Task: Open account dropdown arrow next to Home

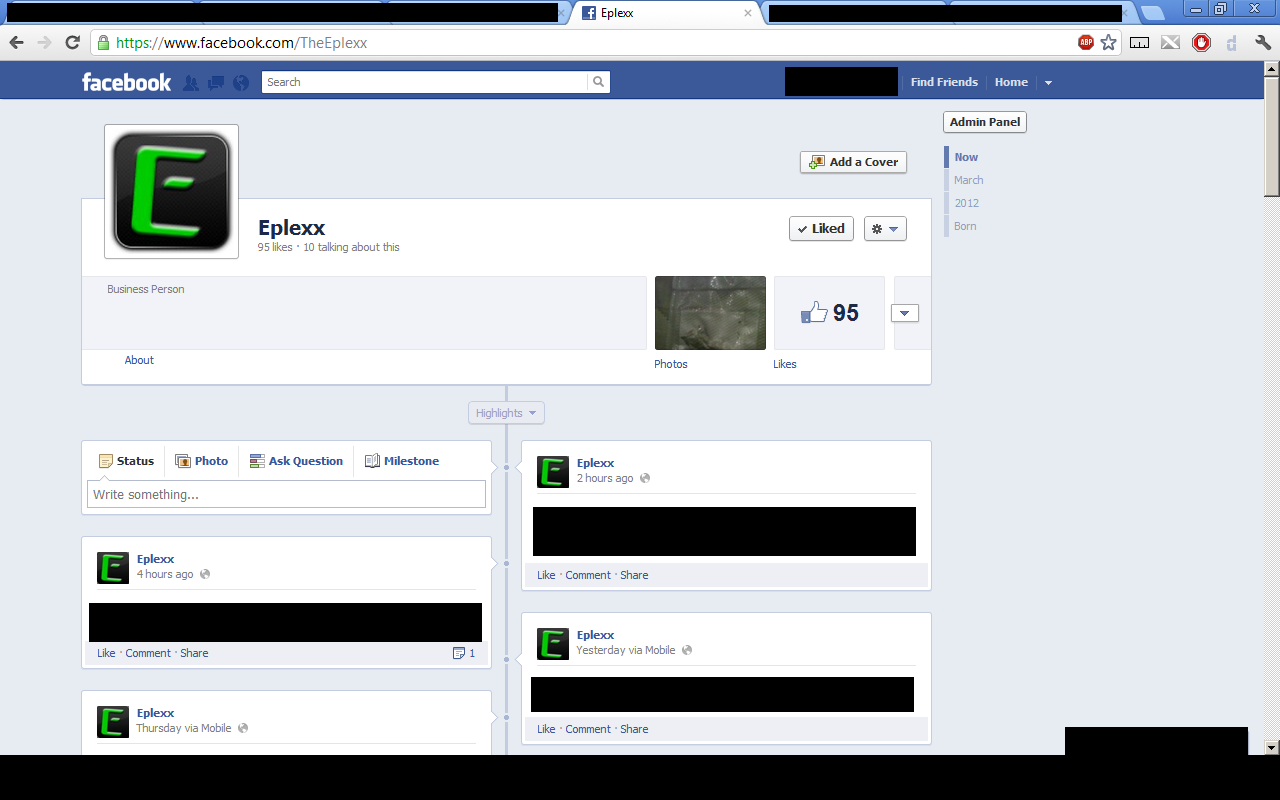Action: pyautogui.click(x=1048, y=83)
